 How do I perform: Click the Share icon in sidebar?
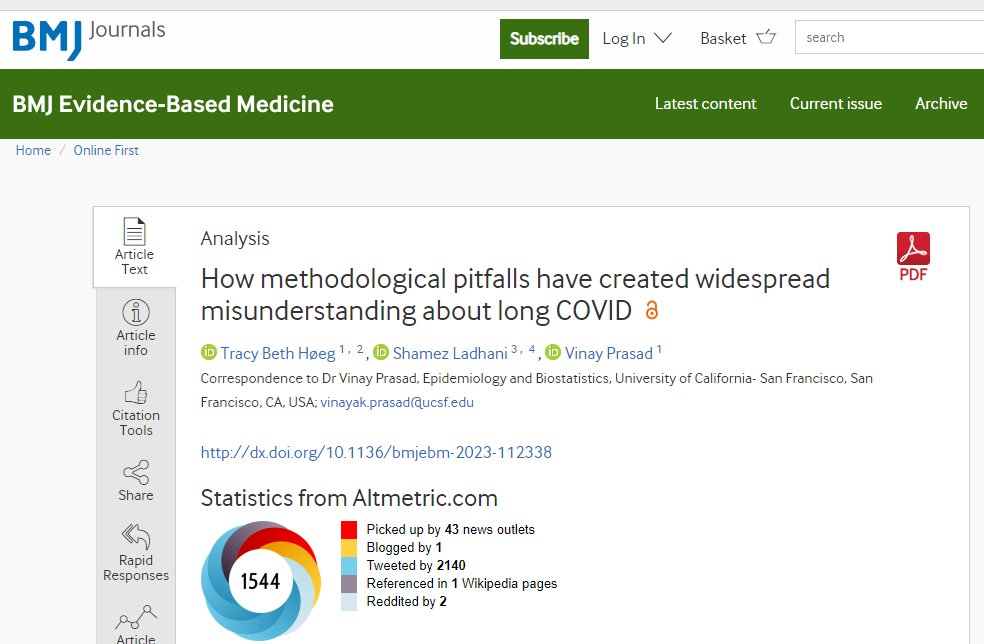pos(135,472)
